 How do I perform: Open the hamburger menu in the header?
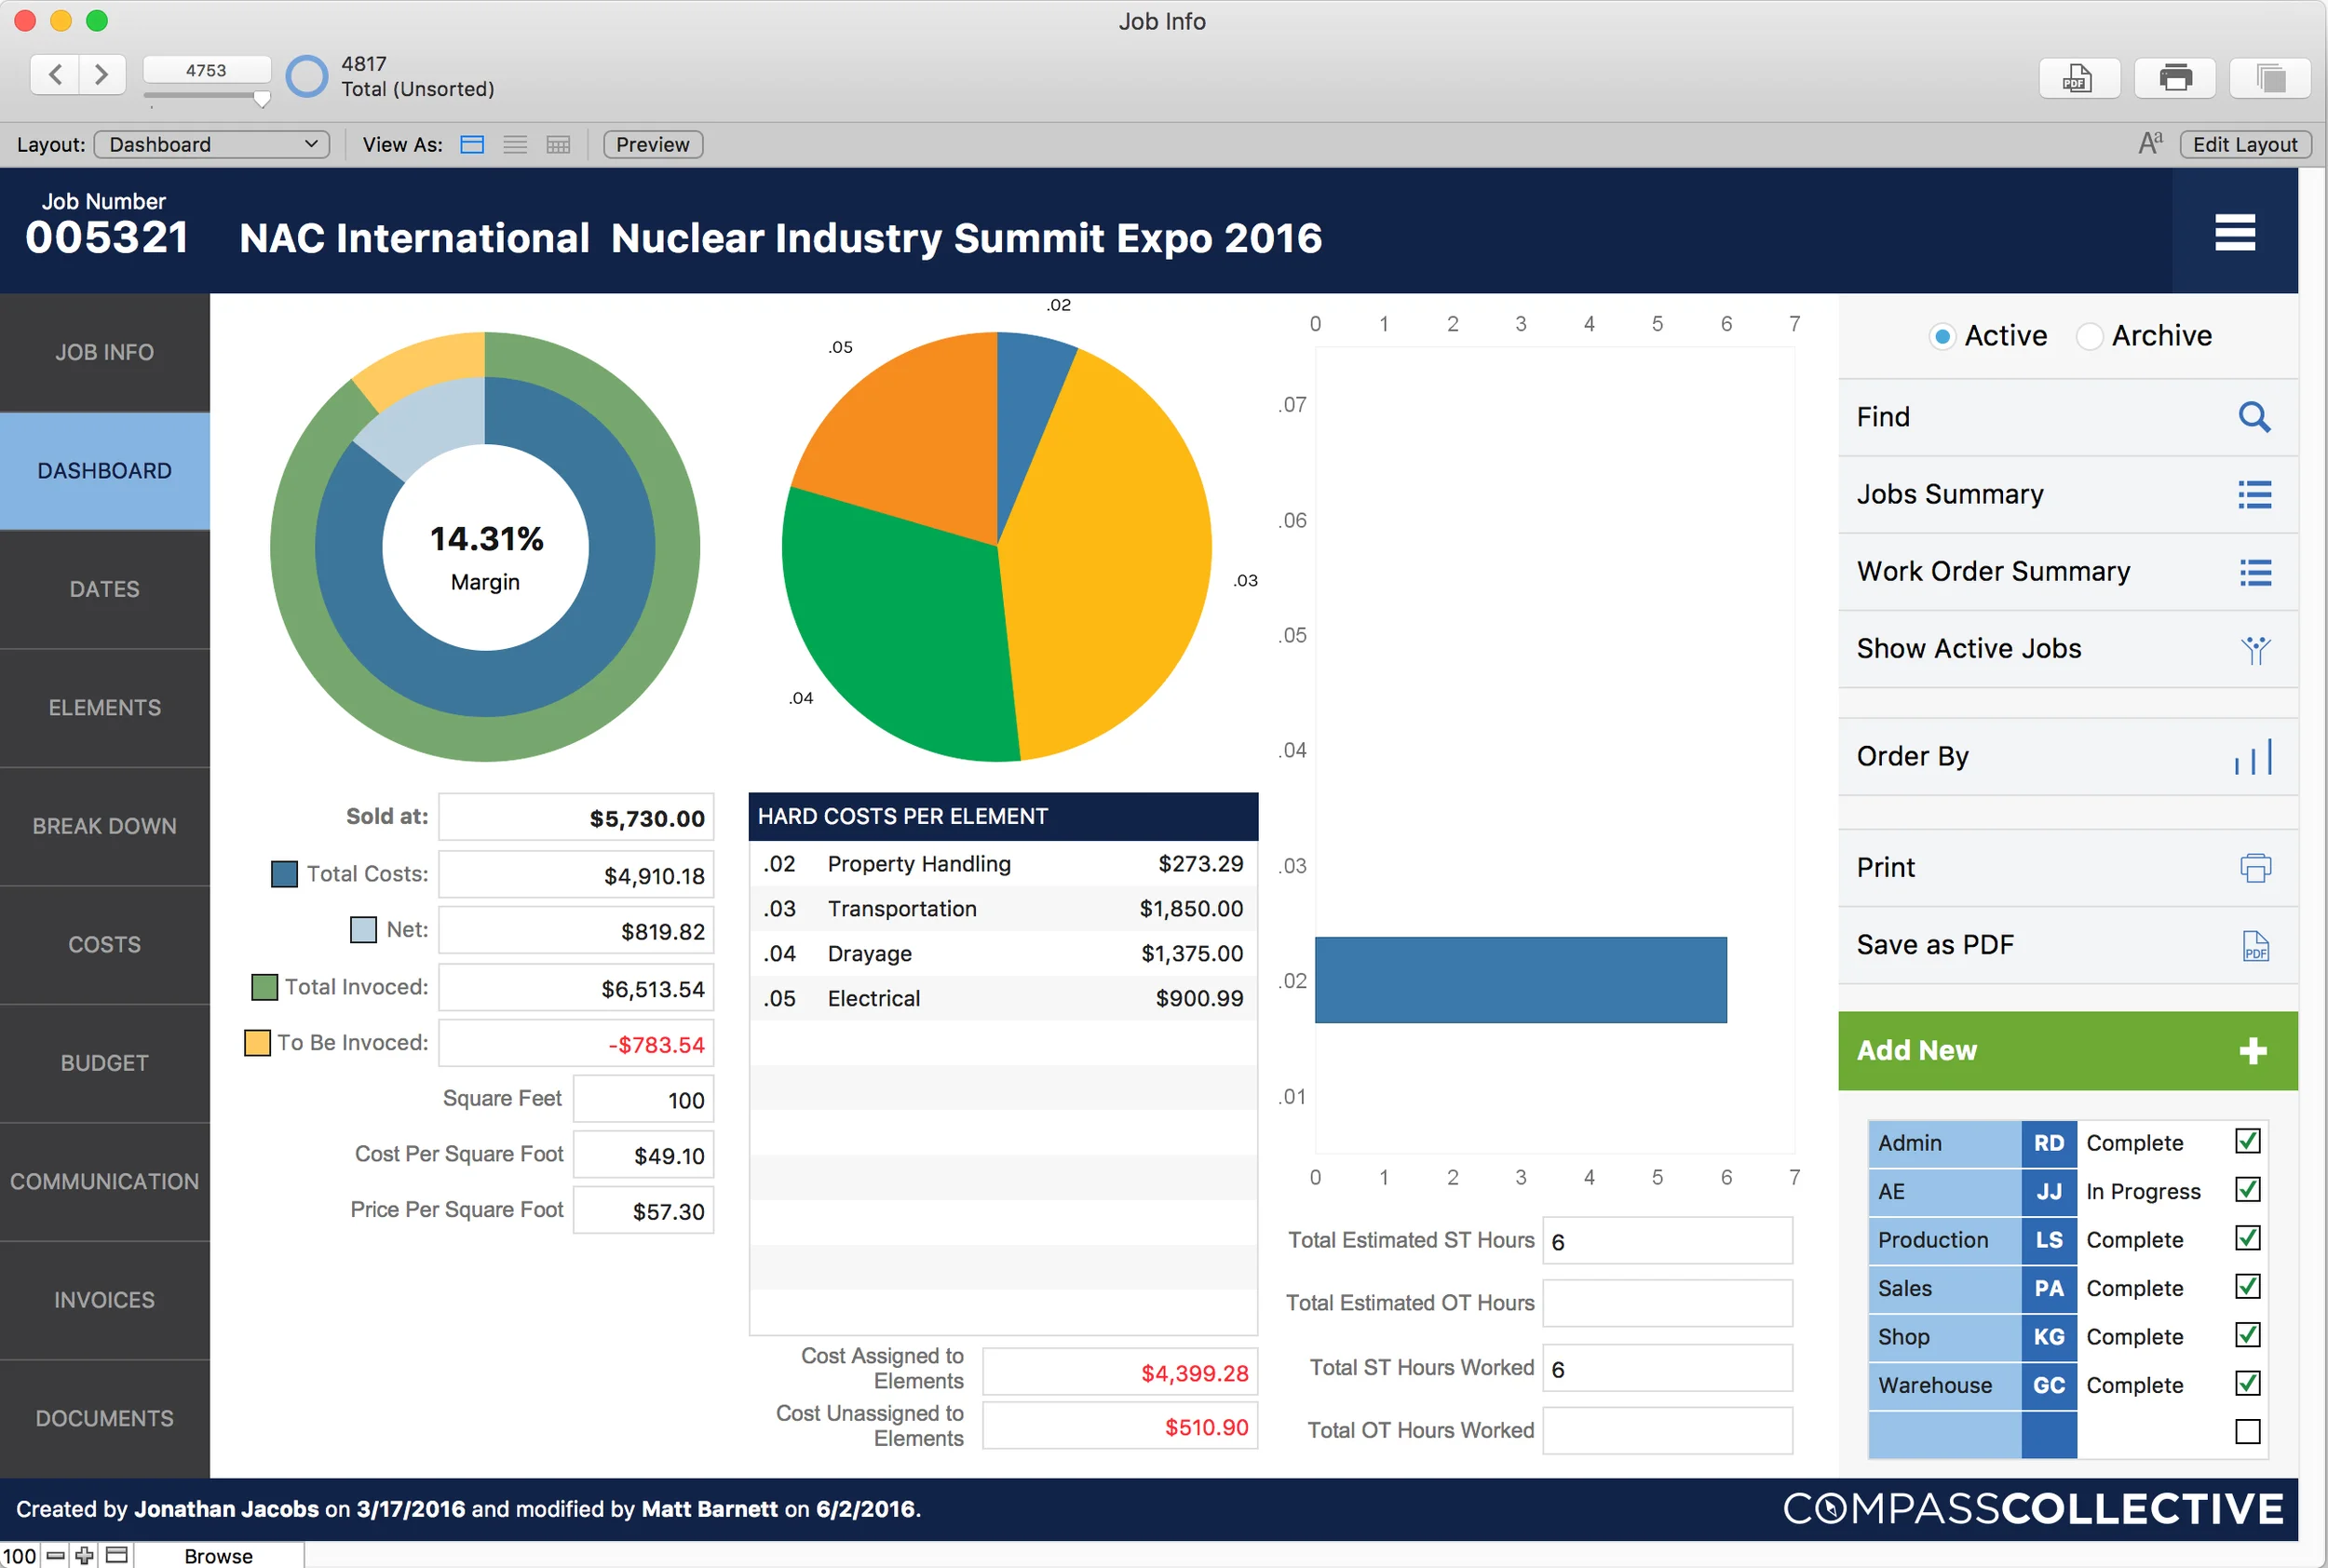pyautogui.click(x=2234, y=233)
